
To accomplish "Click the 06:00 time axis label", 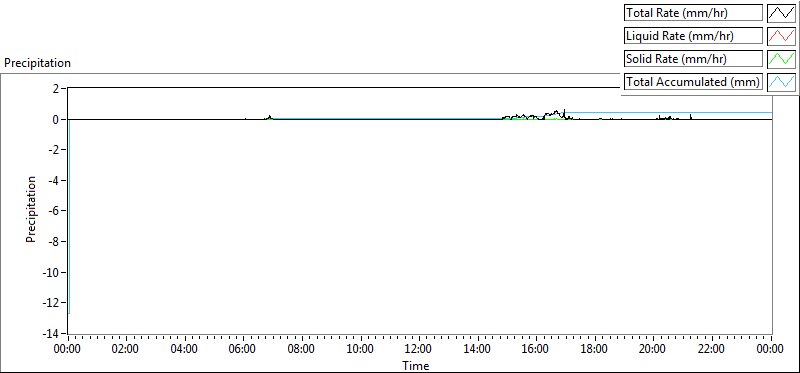I will pos(242,349).
